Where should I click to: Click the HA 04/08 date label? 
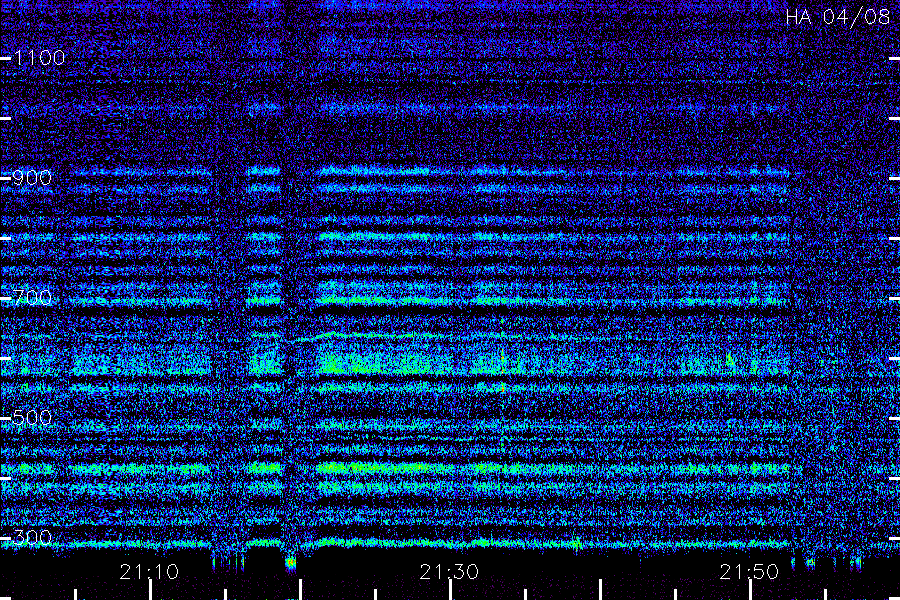837,17
